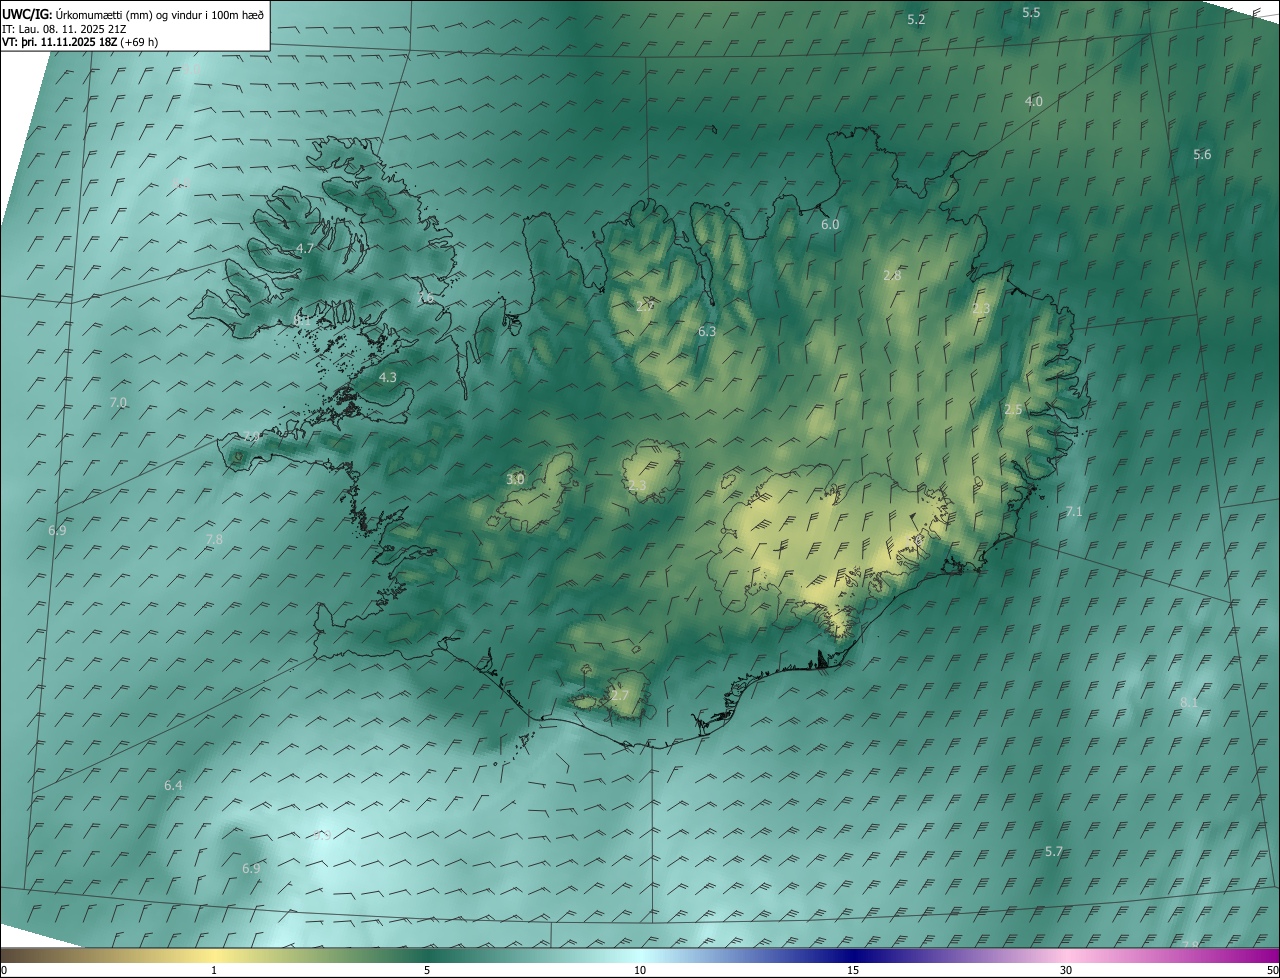Select the 5.6 value over the sea
Image resolution: width=1280 pixels, height=978 pixels.
coord(1202,154)
